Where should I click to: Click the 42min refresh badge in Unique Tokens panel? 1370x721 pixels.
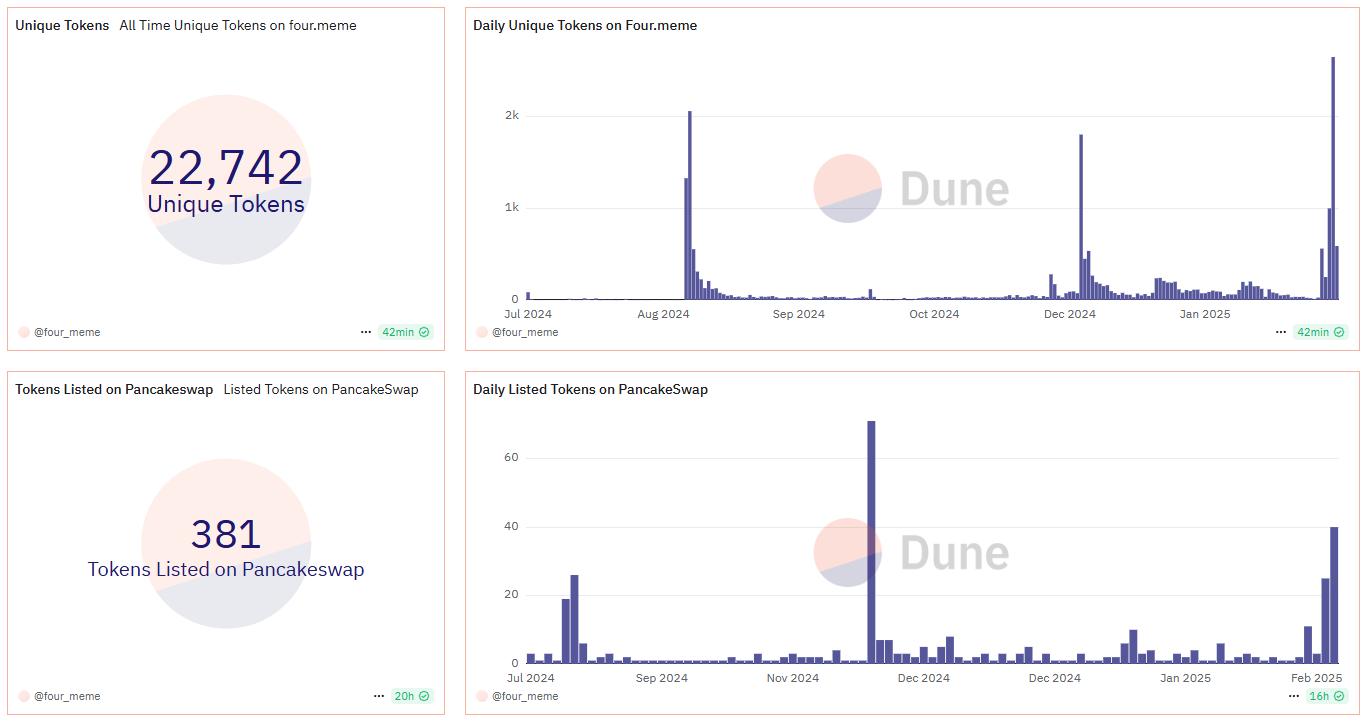coord(405,332)
